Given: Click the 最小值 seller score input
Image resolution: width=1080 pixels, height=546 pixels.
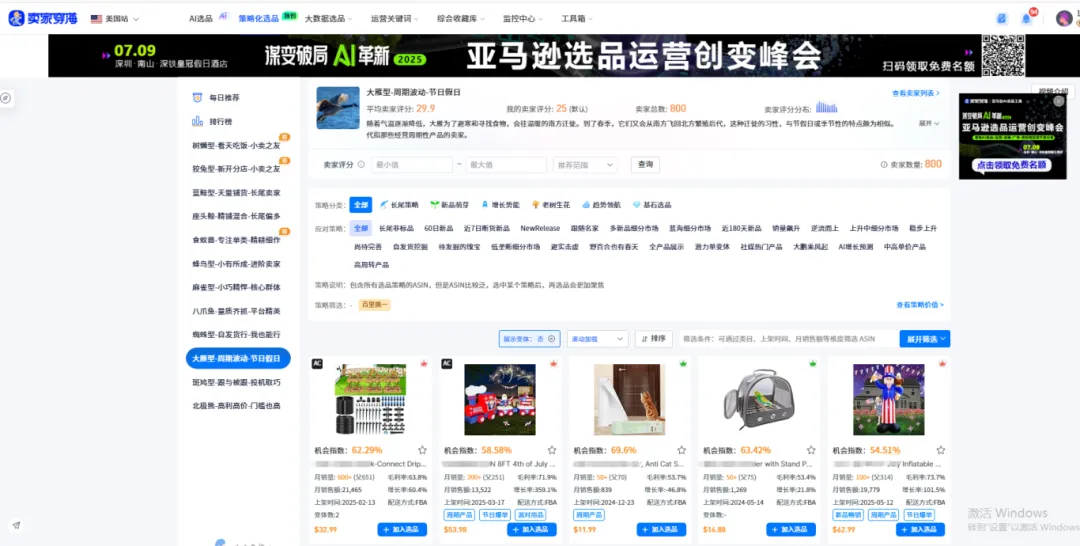Looking at the screenshot, I should (411, 165).
